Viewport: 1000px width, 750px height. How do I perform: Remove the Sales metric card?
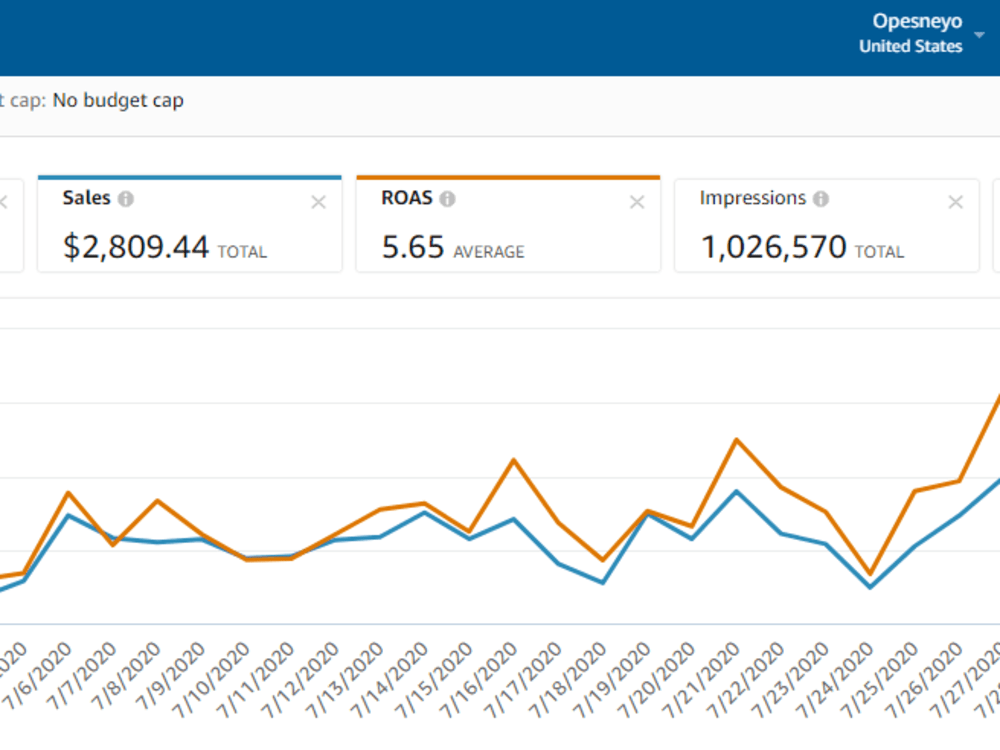click(318, 202)
